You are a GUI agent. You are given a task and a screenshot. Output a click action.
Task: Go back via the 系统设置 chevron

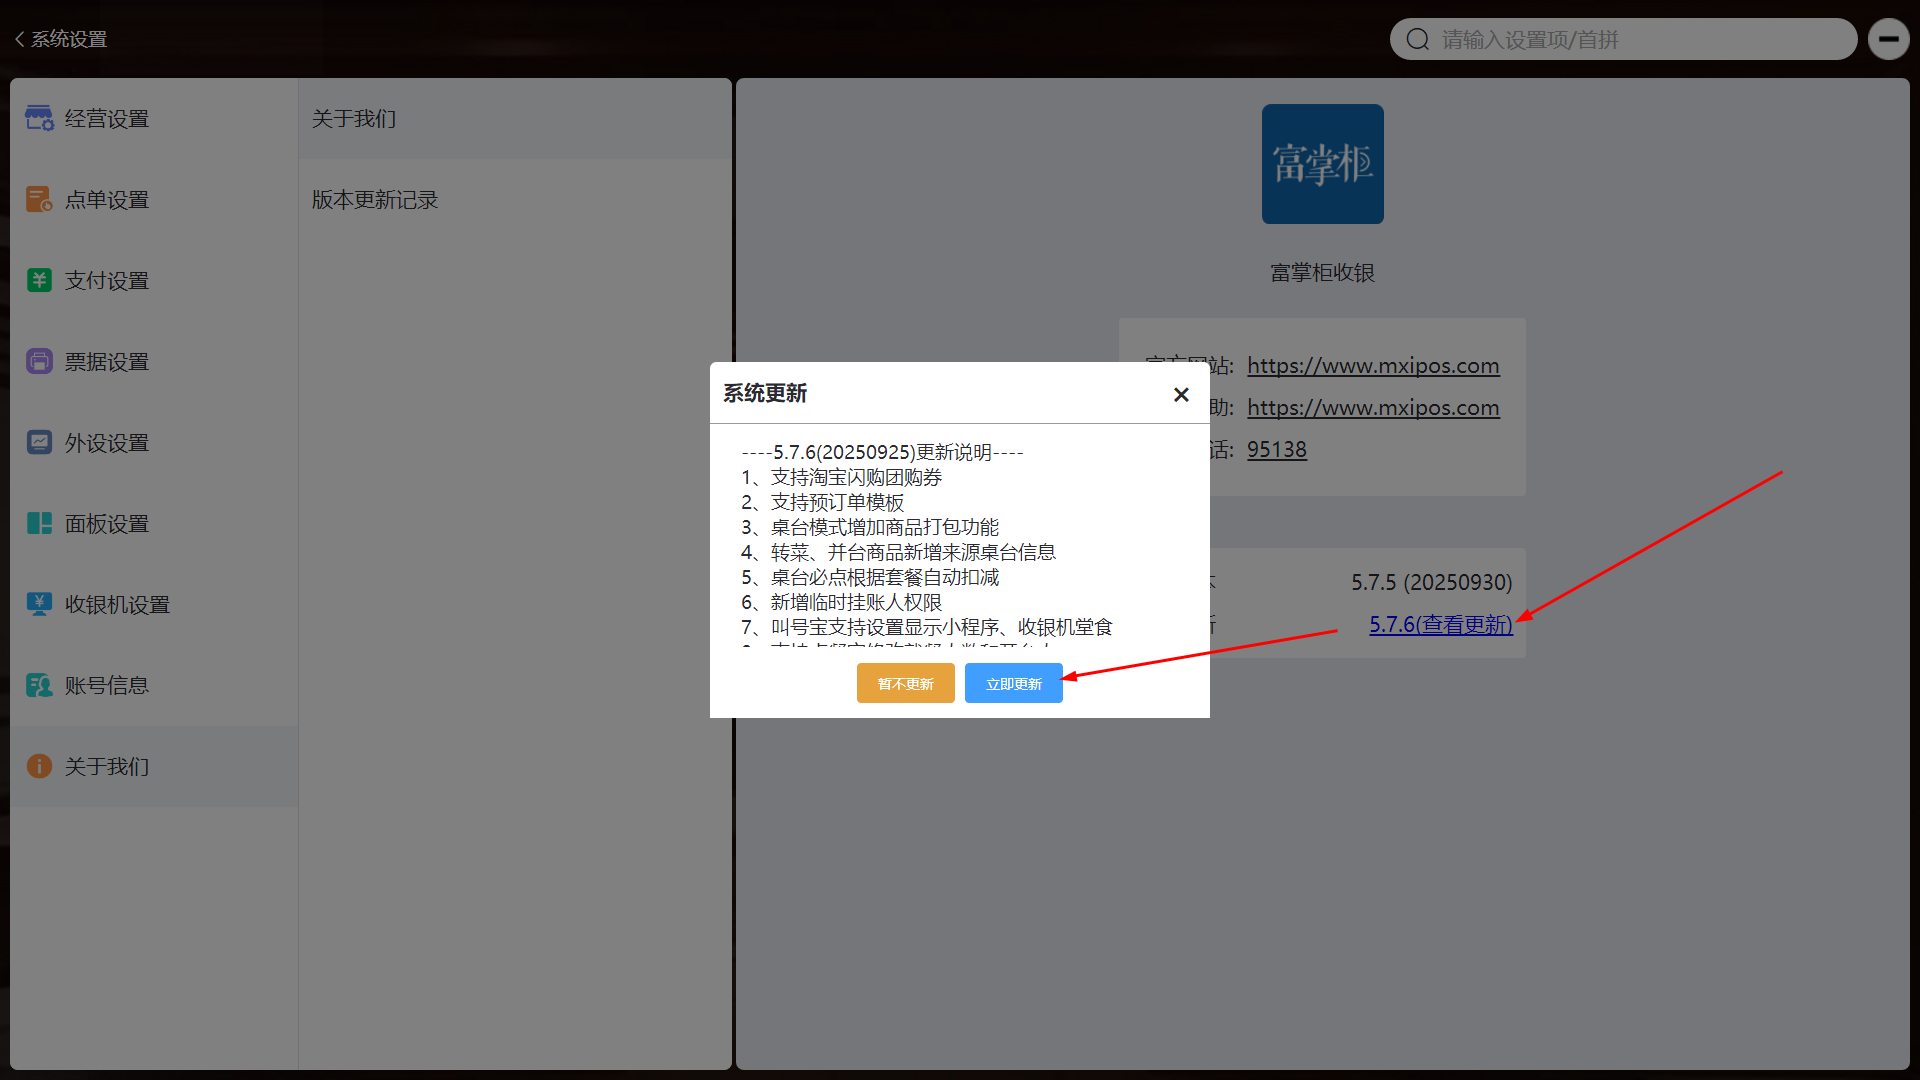click(x=19, y=39)
